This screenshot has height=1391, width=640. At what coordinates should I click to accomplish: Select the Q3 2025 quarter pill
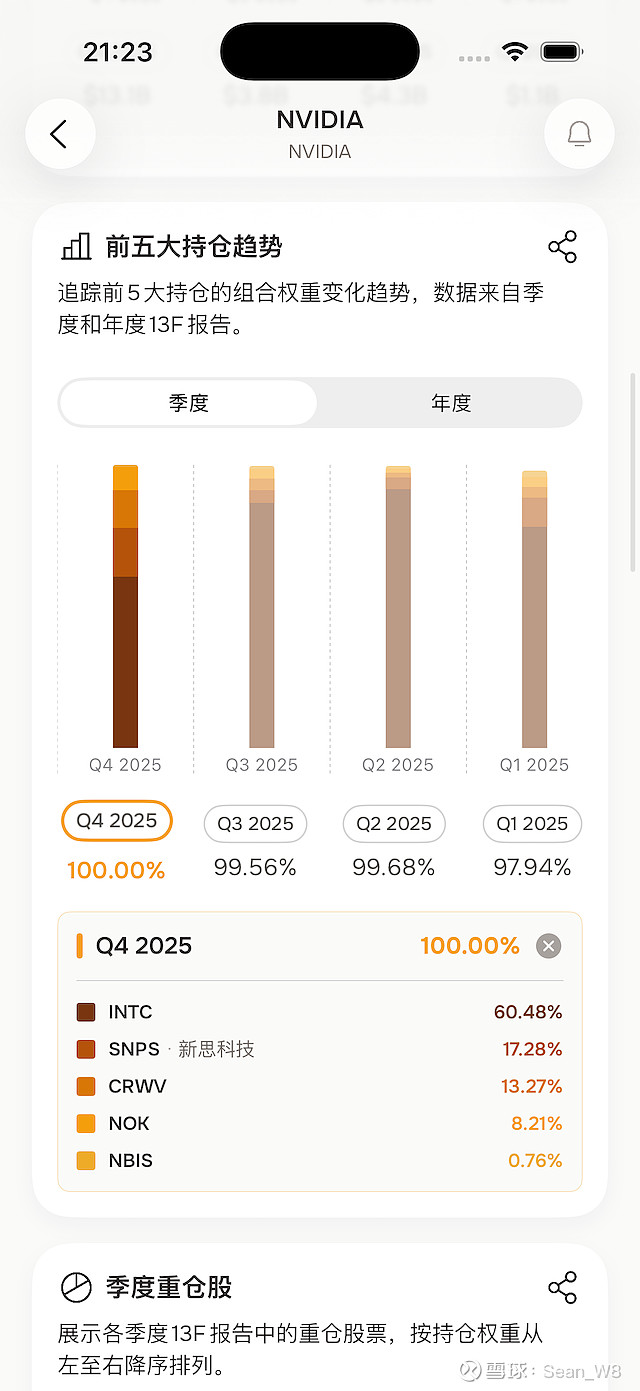pos(255,823)
